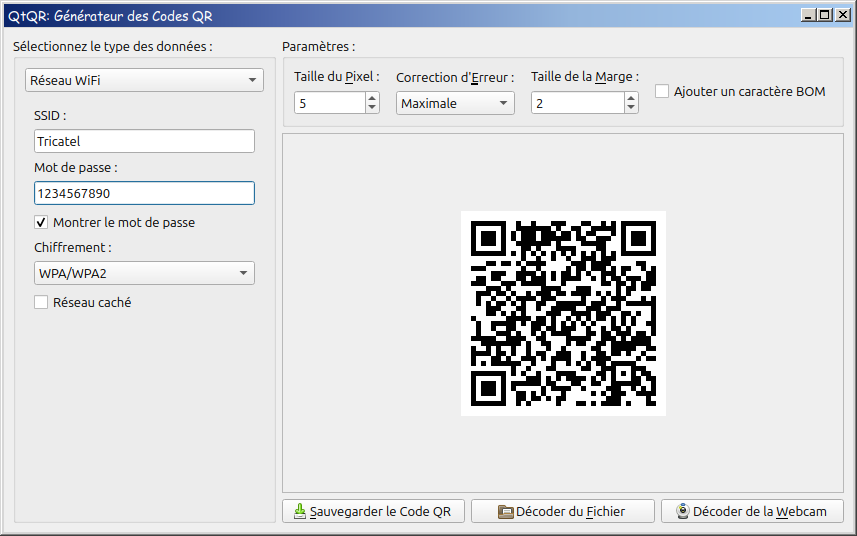Viewport: 857px width, 536px height.
Task: Click the 'SSID :' label
Action: pyautogui.click(x=50, y=116)
